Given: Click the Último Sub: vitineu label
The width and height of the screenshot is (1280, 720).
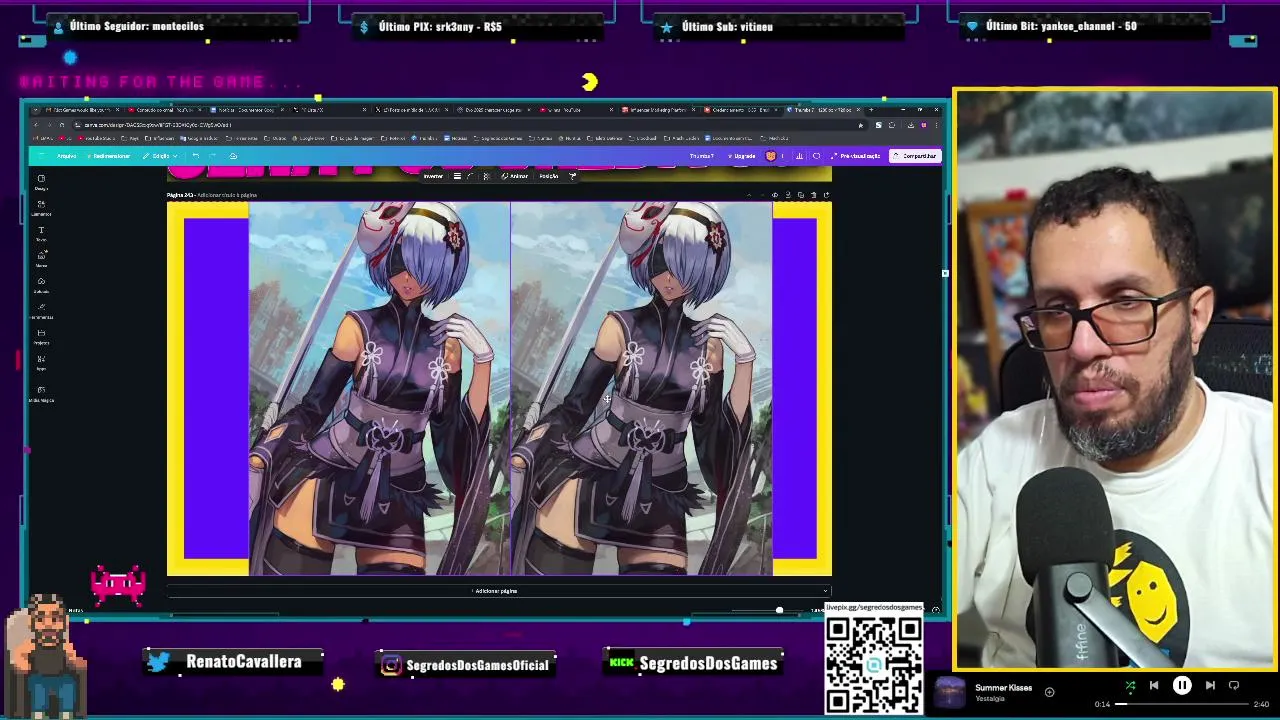Looking at the screenshot, I should [727, 27].
